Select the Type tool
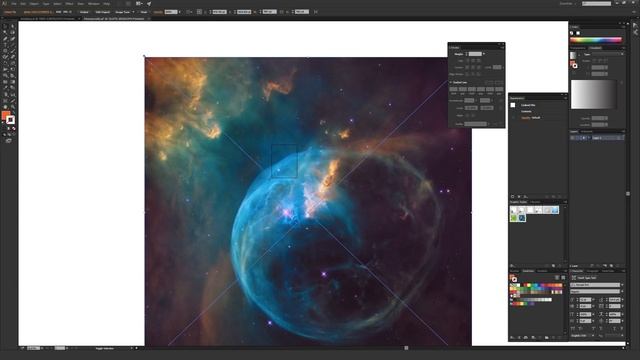Image resolution: width=640 pixels, height=360 pixels. click(5, 44)
